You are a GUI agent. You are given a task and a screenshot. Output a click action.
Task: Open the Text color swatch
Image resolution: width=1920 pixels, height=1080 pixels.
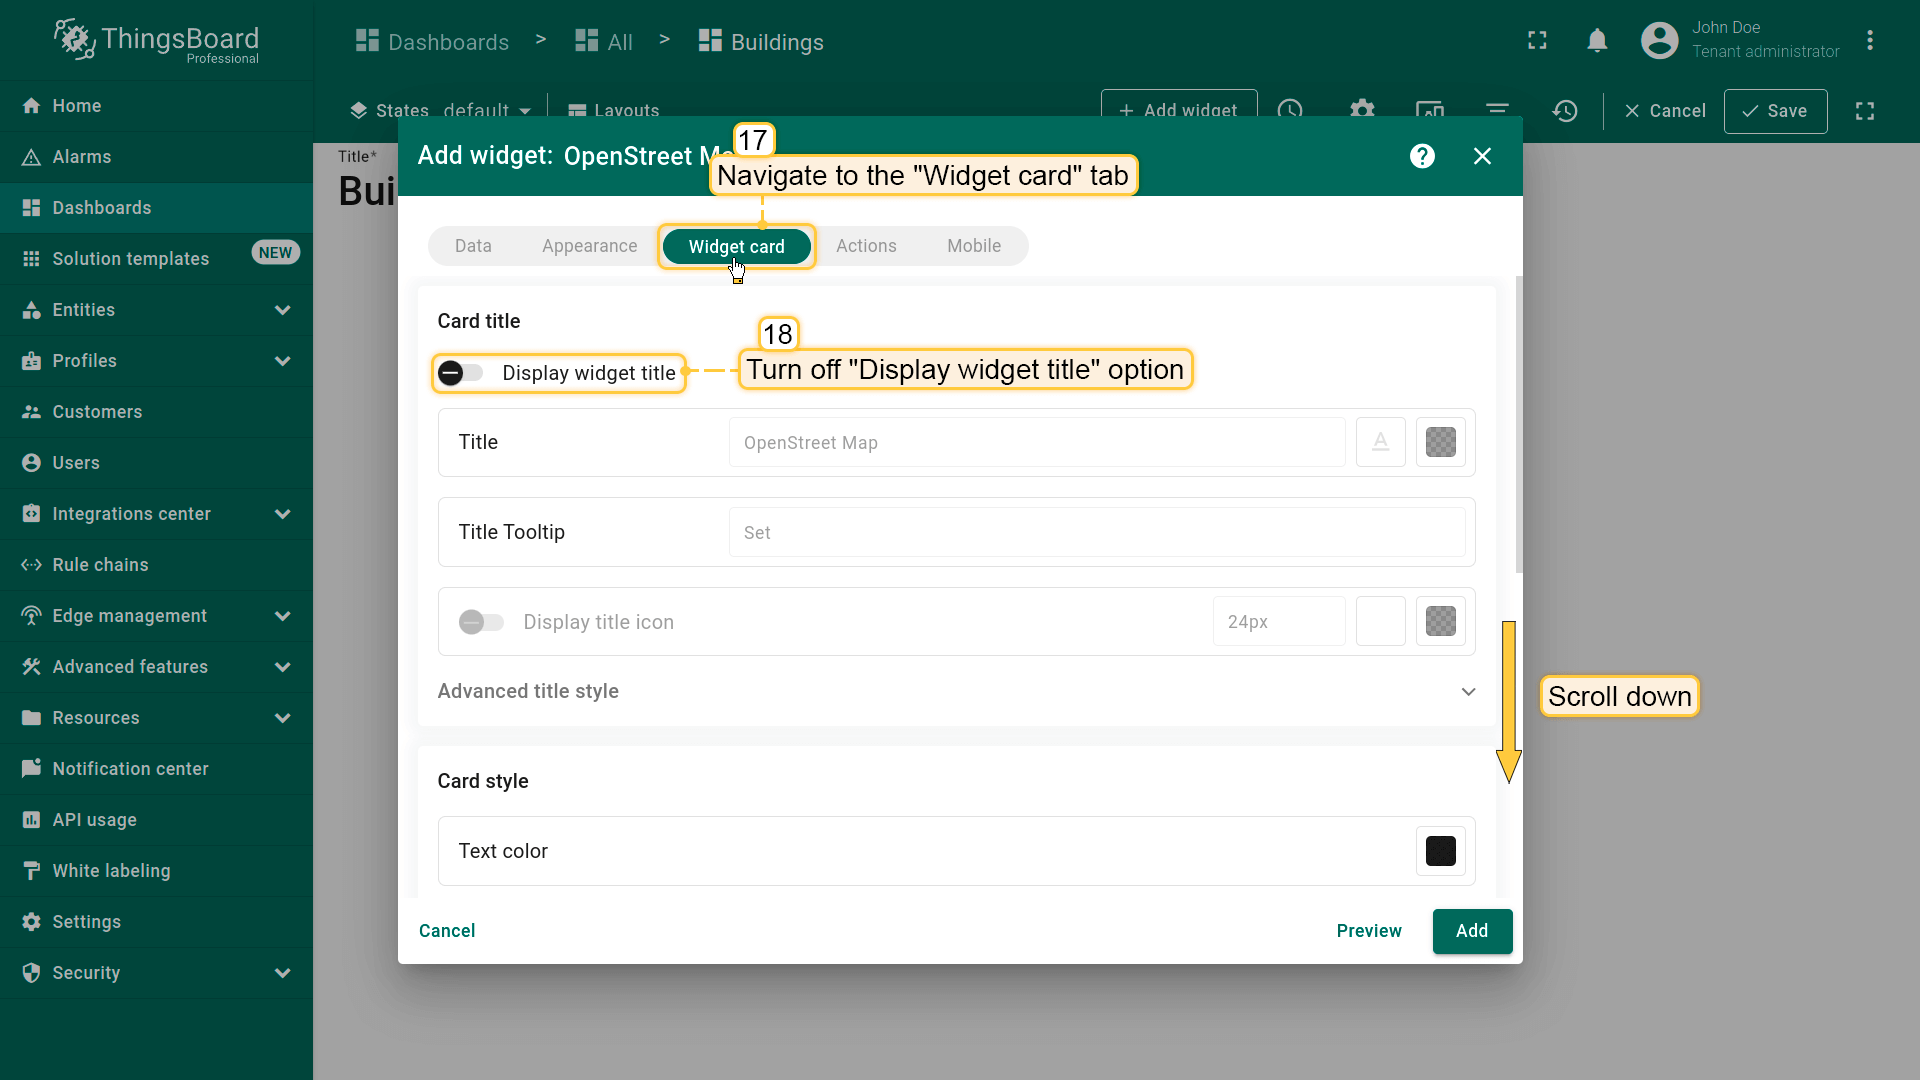click(1440, 851)
